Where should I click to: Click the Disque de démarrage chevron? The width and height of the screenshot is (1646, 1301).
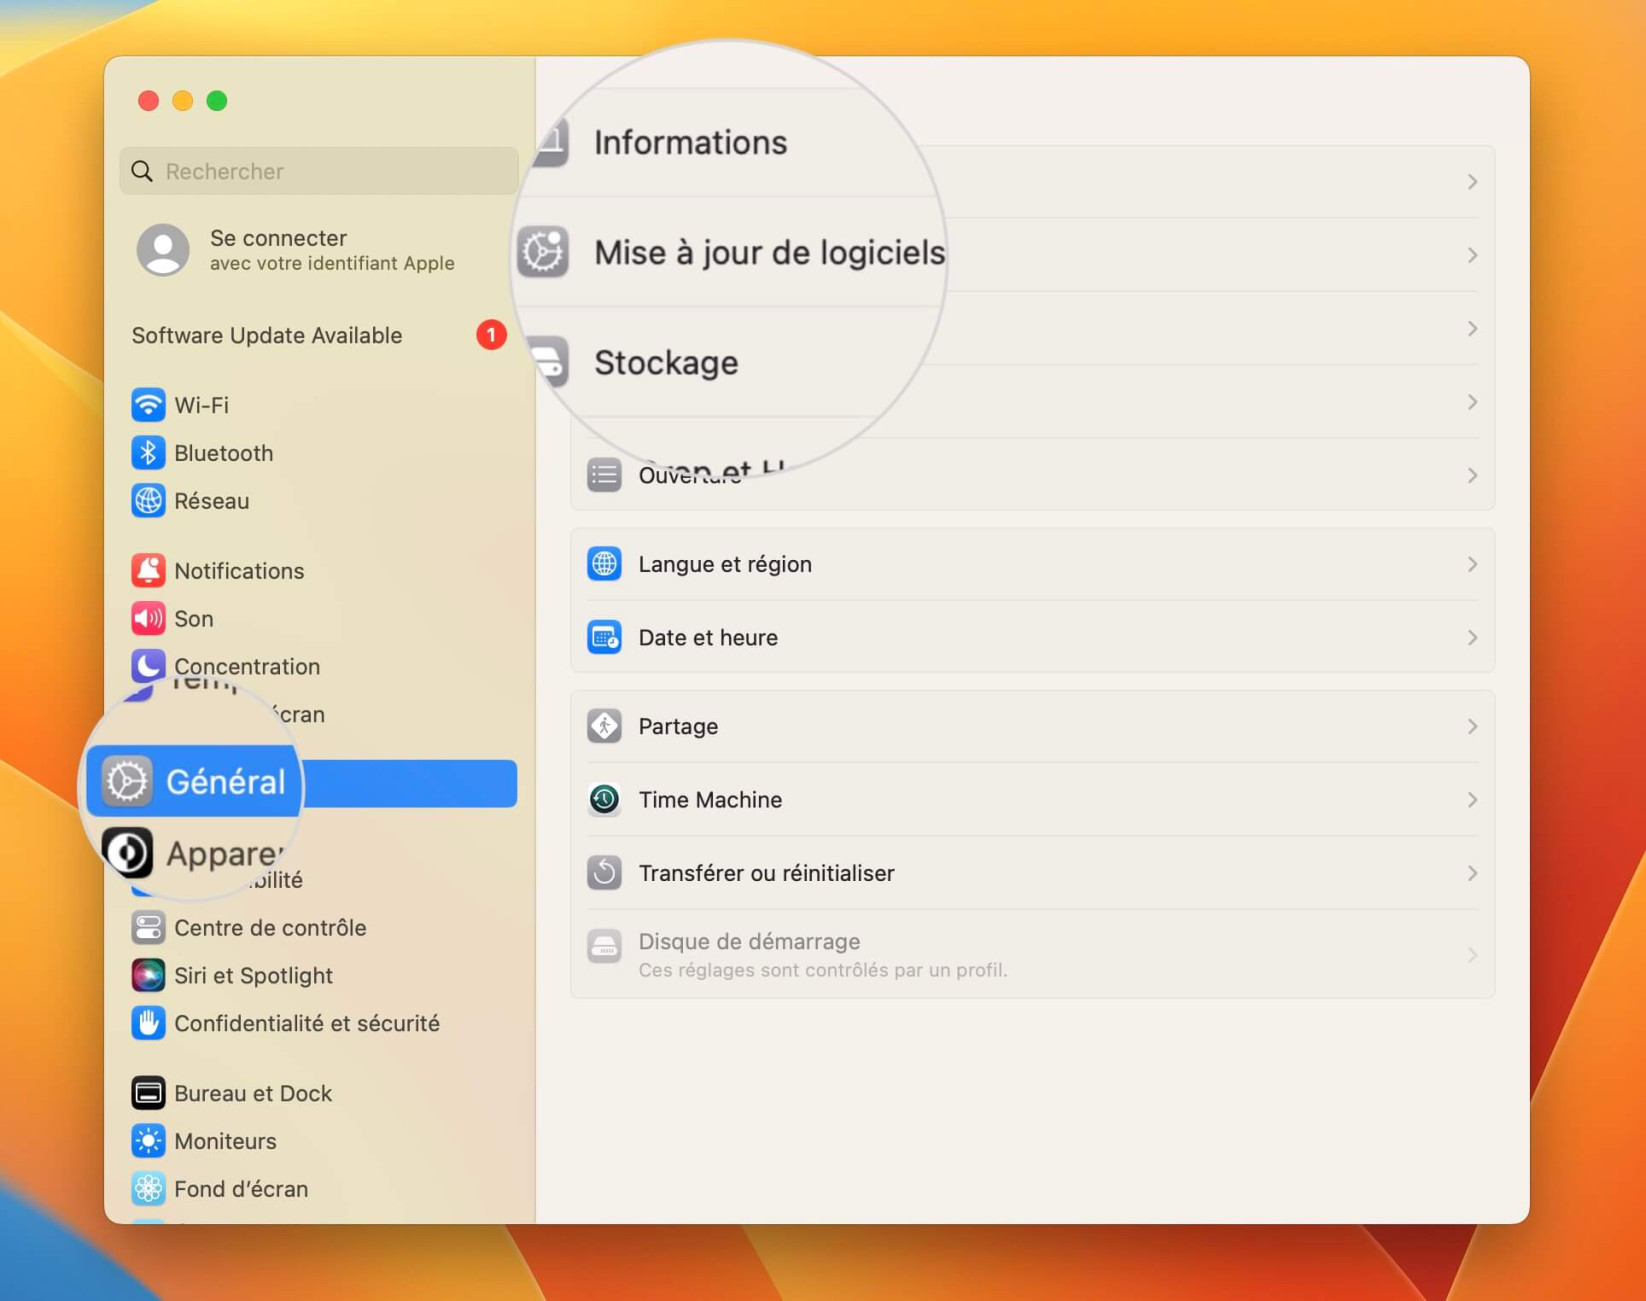pyautogui.click(x=1472, y=955)
